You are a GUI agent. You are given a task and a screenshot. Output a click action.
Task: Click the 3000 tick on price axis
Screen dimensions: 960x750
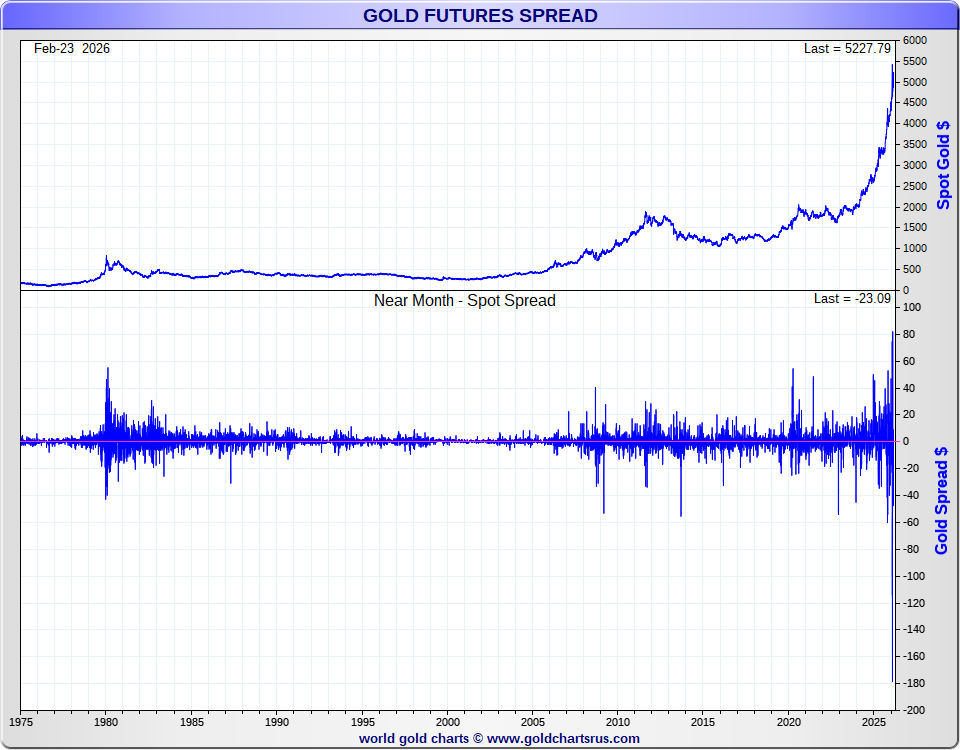[914, 166]
